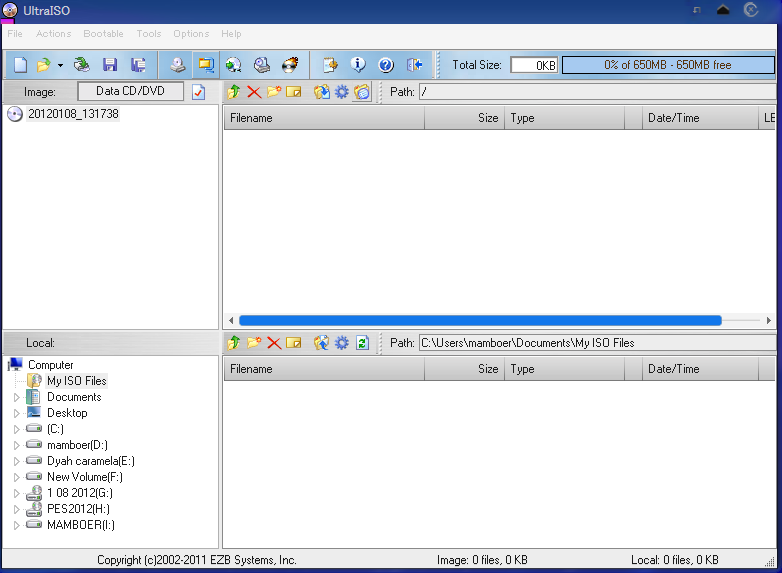Click the local Path field with My ISO Files
The width and height of the screenshot is (782, 573).
(x=597, y=343)
